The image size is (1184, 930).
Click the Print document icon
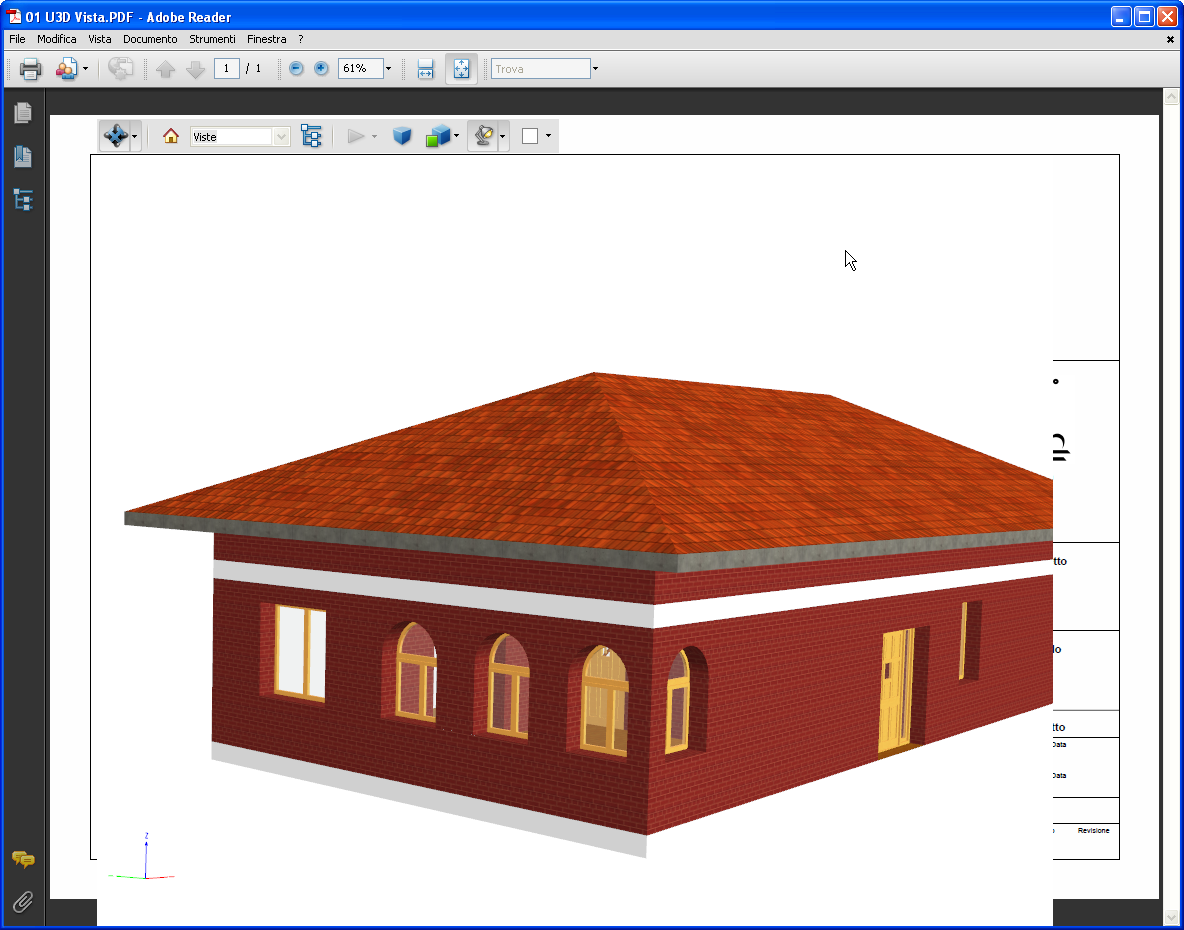tap(29, 68)
